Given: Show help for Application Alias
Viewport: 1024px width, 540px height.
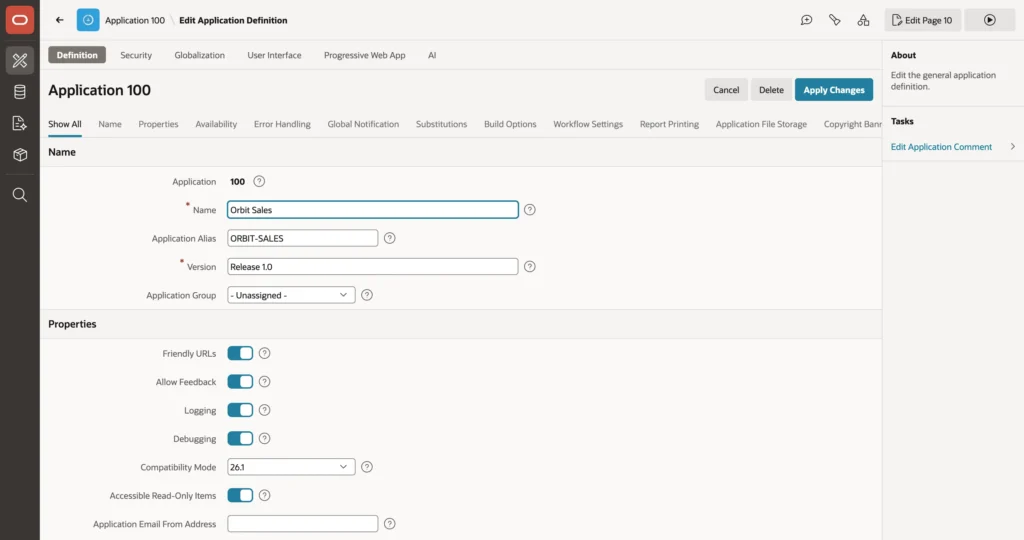Looking at the screenshot, I should pyautogui.click(x=390, y=238).
